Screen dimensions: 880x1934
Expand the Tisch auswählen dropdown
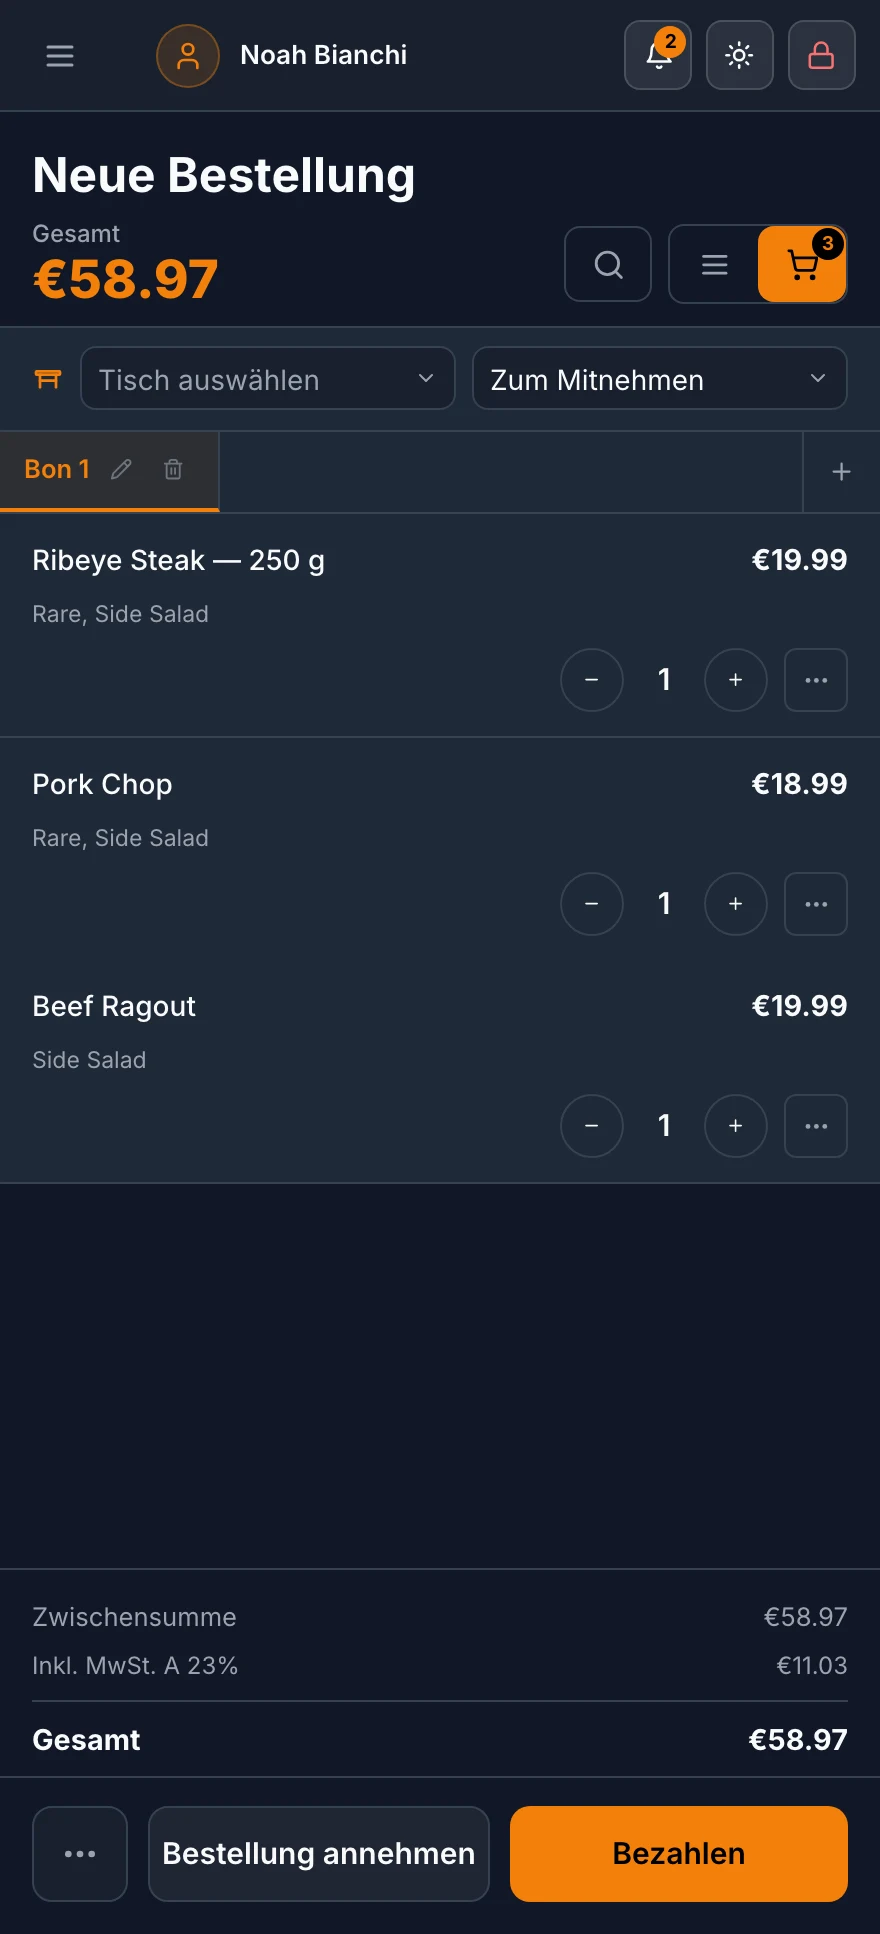268,378
